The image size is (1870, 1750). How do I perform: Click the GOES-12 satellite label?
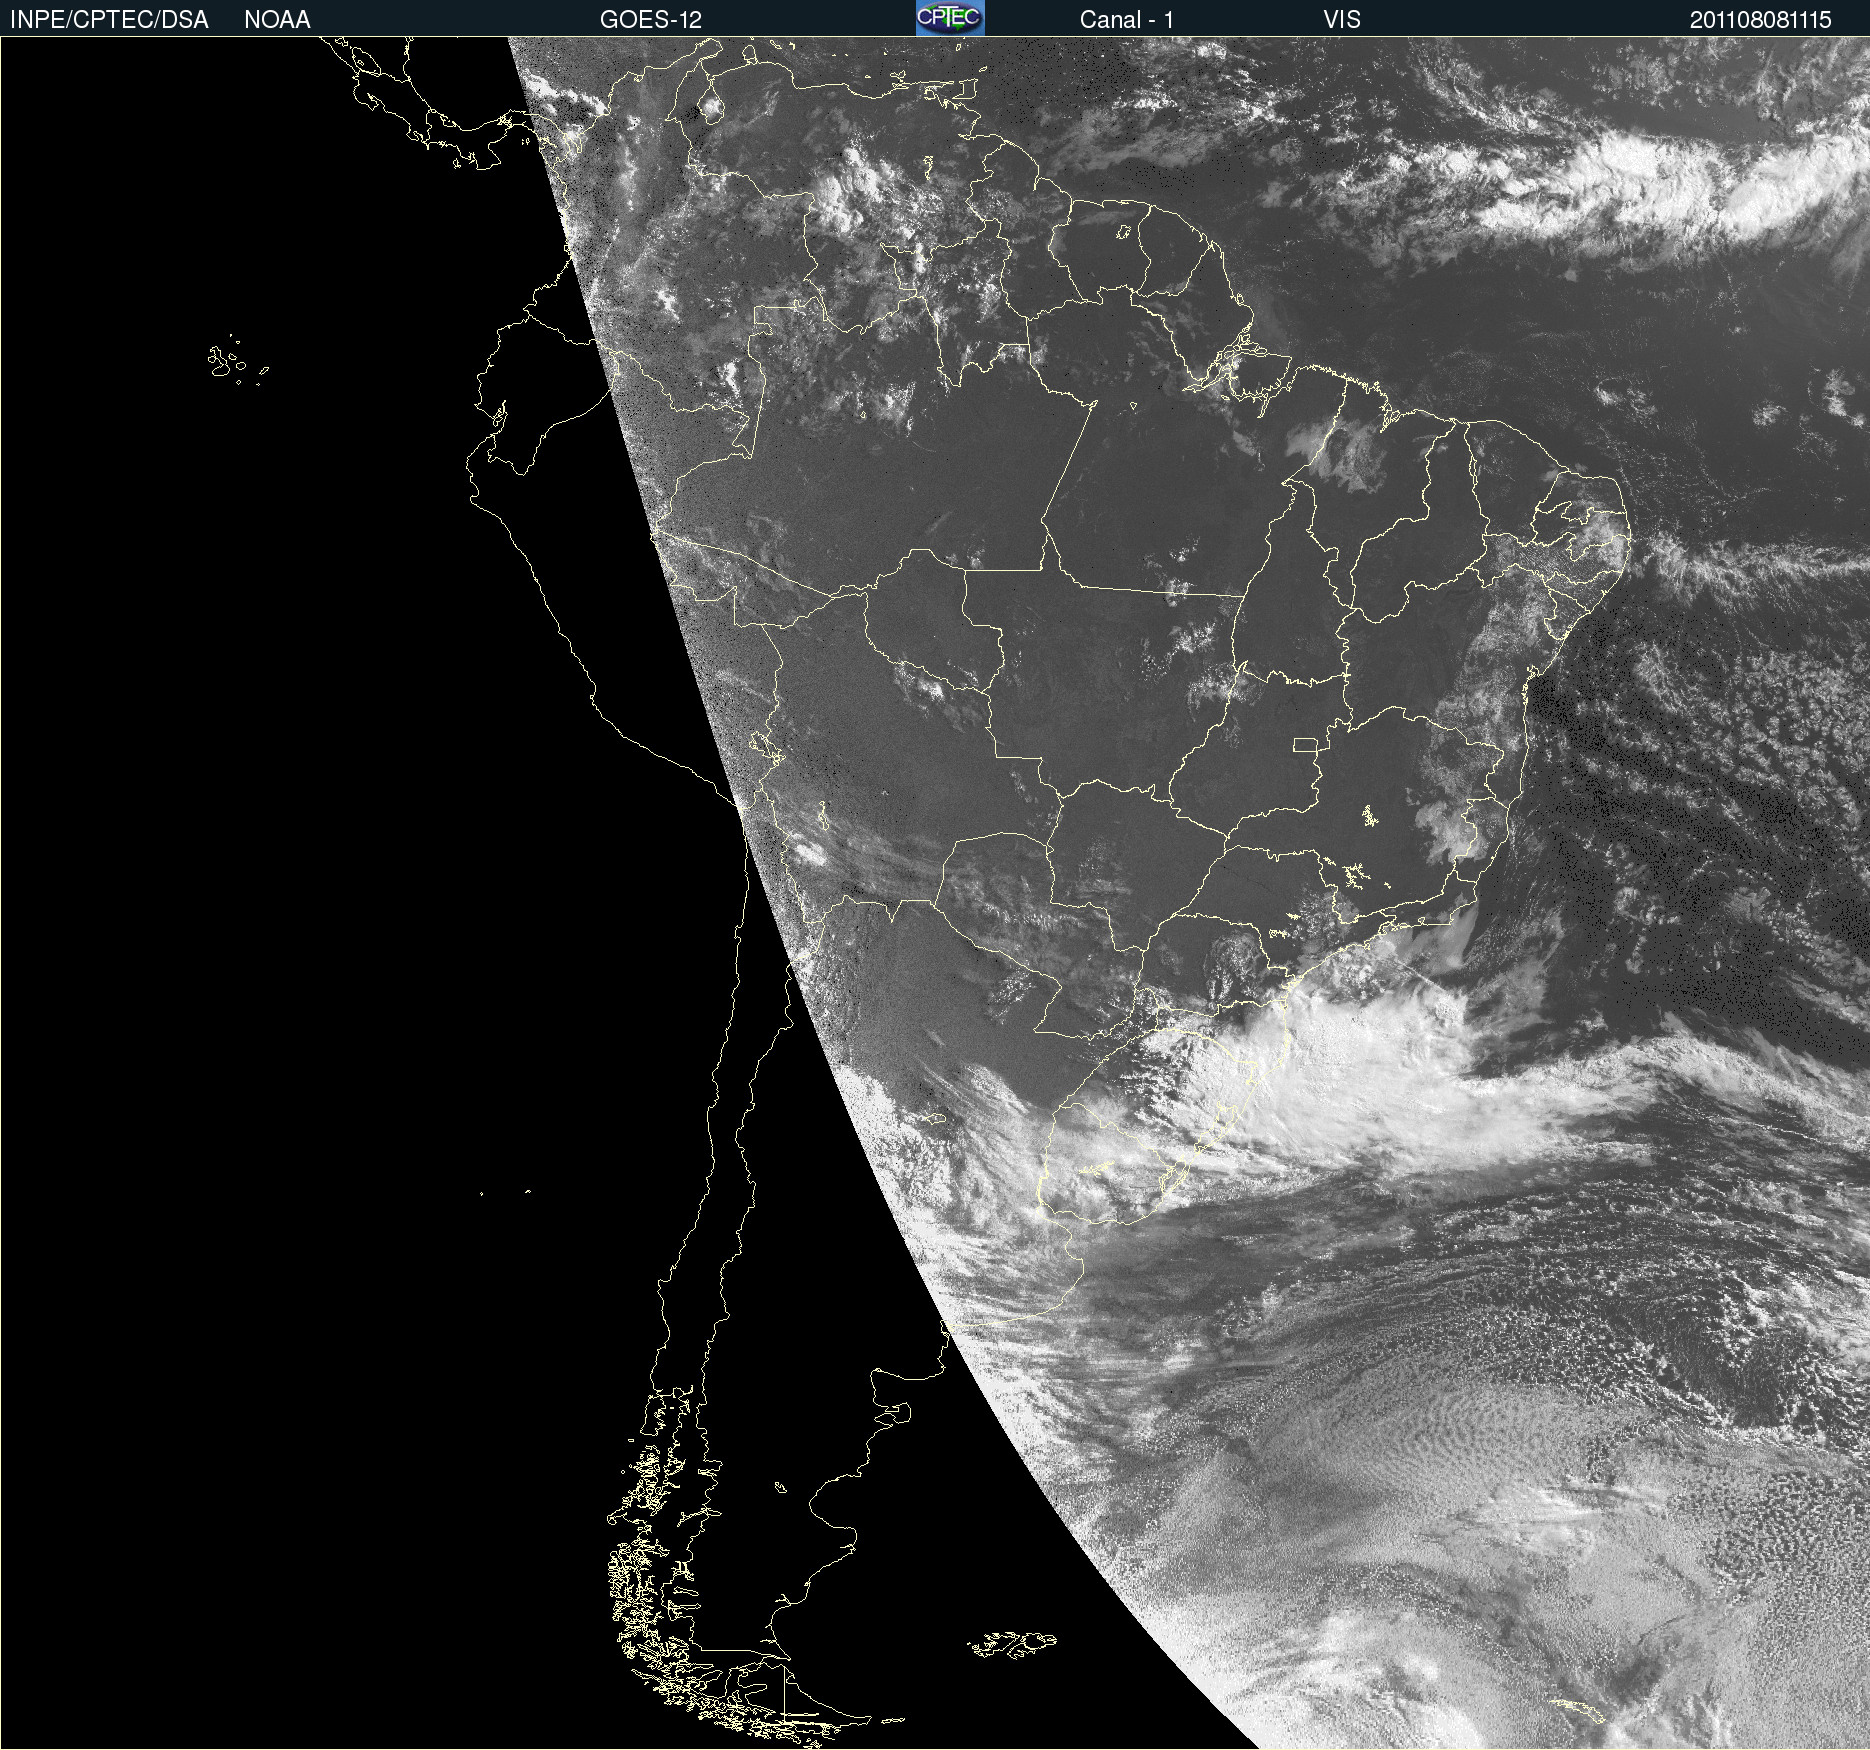(651, 20)
